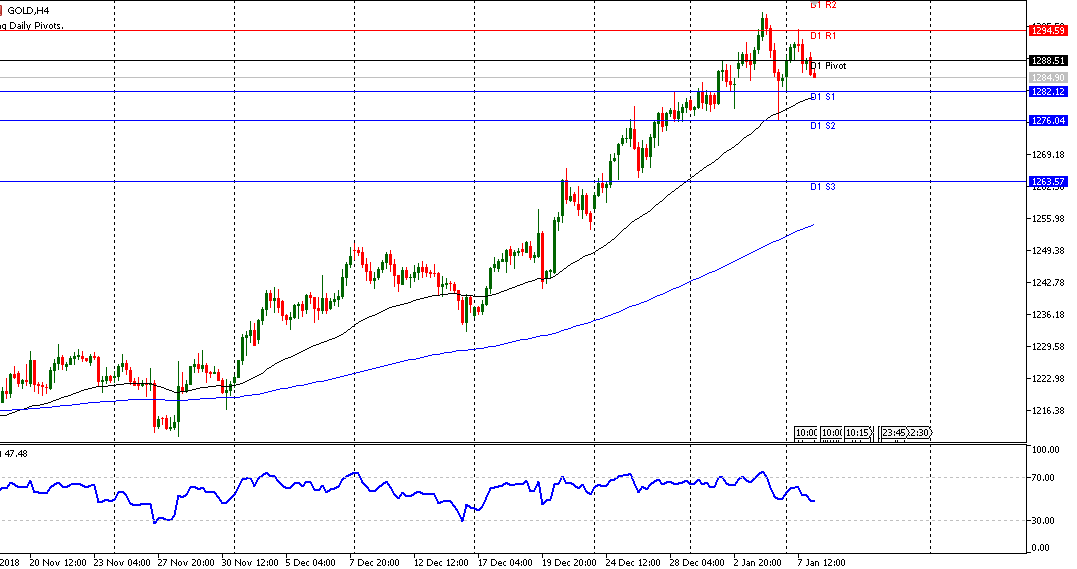
Task: Open the 10:15 news event marker
Action: point(857,433)
